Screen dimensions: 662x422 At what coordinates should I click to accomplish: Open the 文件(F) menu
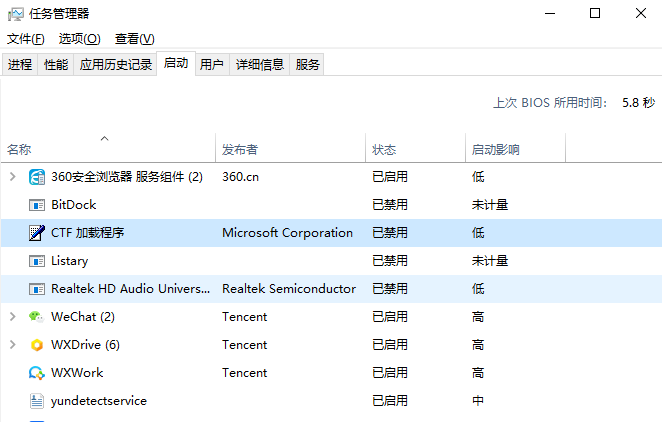[26, 39]
